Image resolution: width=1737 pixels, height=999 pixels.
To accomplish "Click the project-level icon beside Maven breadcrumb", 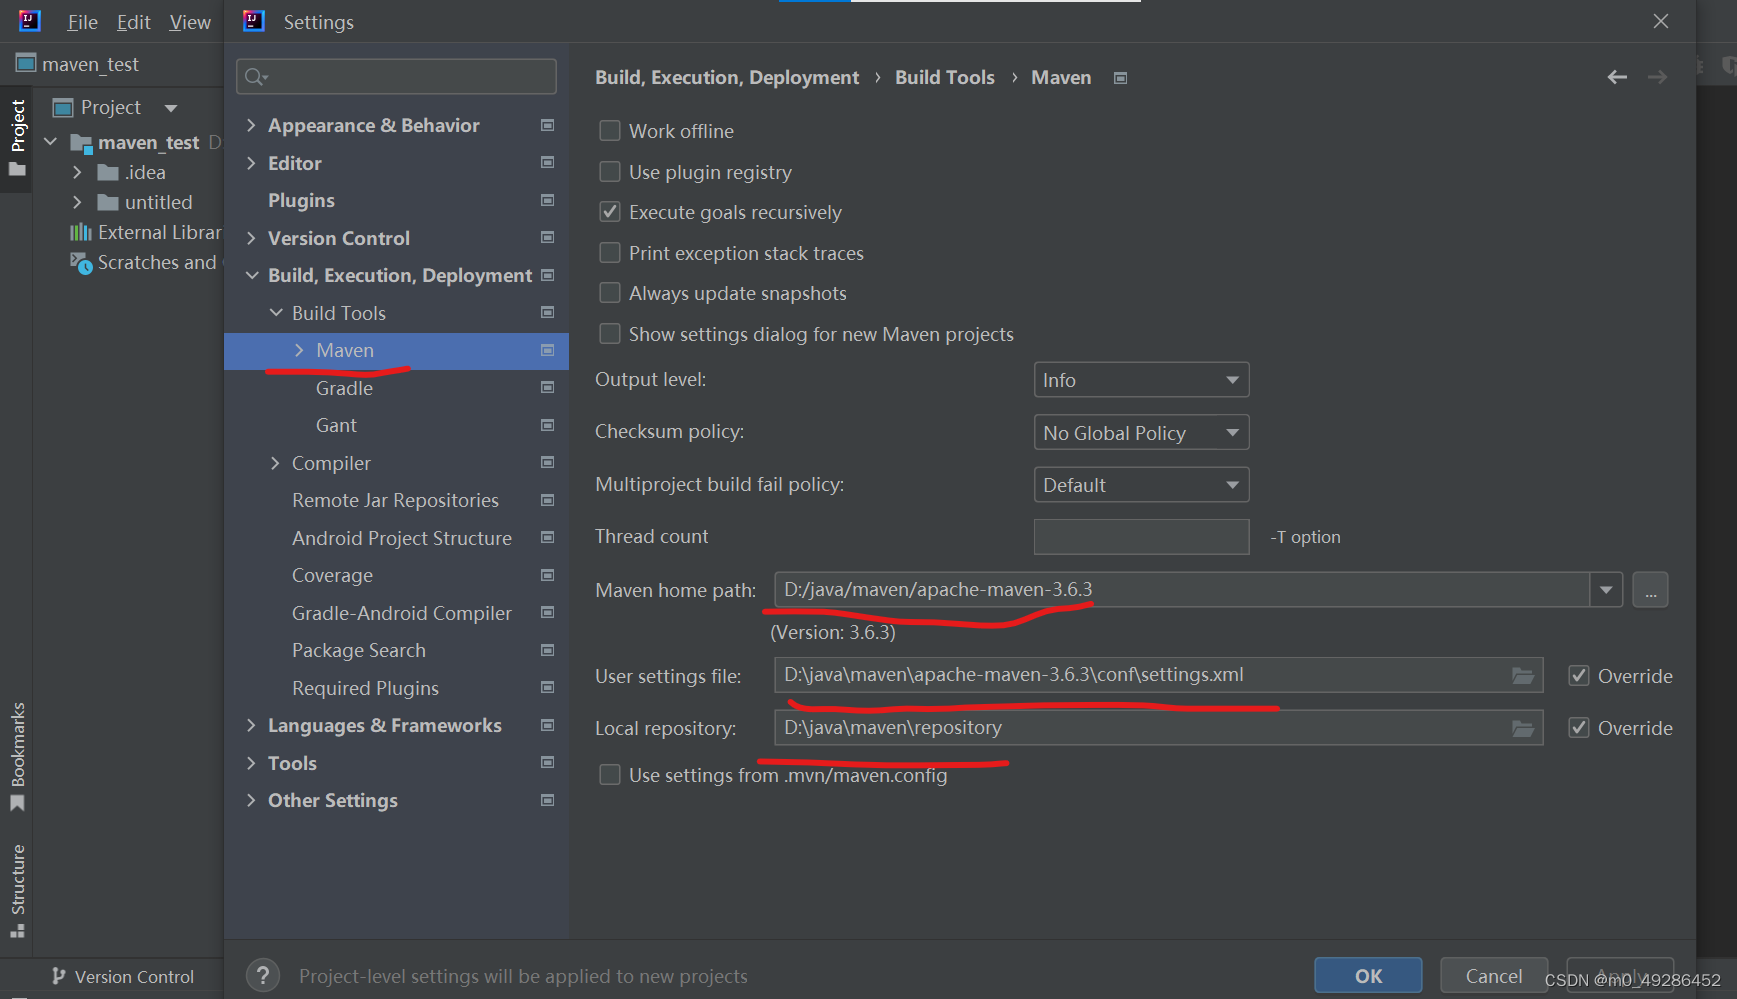I will (1121, 78).
